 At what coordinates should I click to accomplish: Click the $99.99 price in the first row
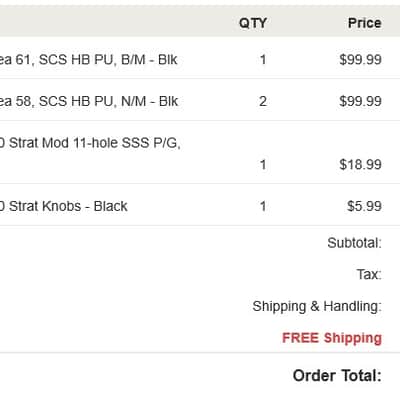(x=360, y=60)
